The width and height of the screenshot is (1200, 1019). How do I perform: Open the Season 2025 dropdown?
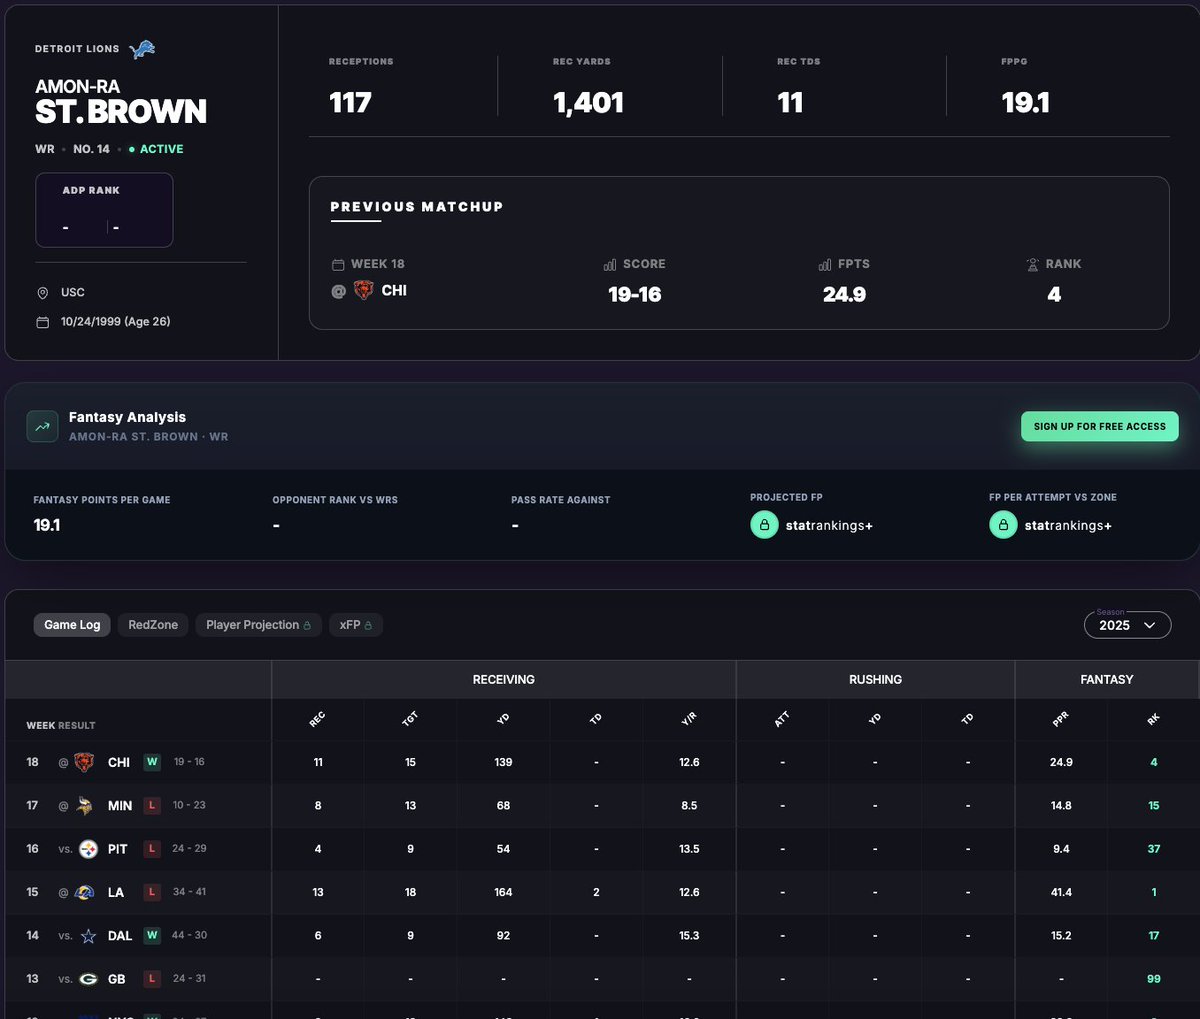click(x=1127, y=625)
